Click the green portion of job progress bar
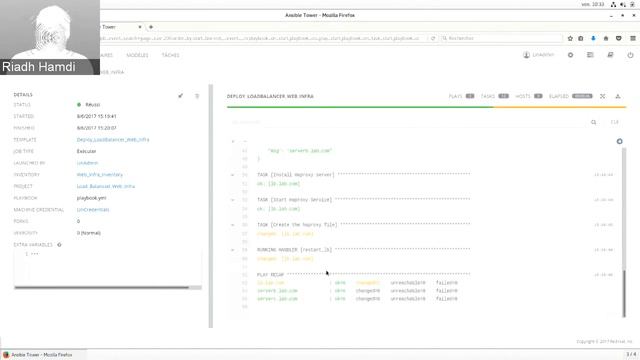The image size is (640, 360). (360, 107)
